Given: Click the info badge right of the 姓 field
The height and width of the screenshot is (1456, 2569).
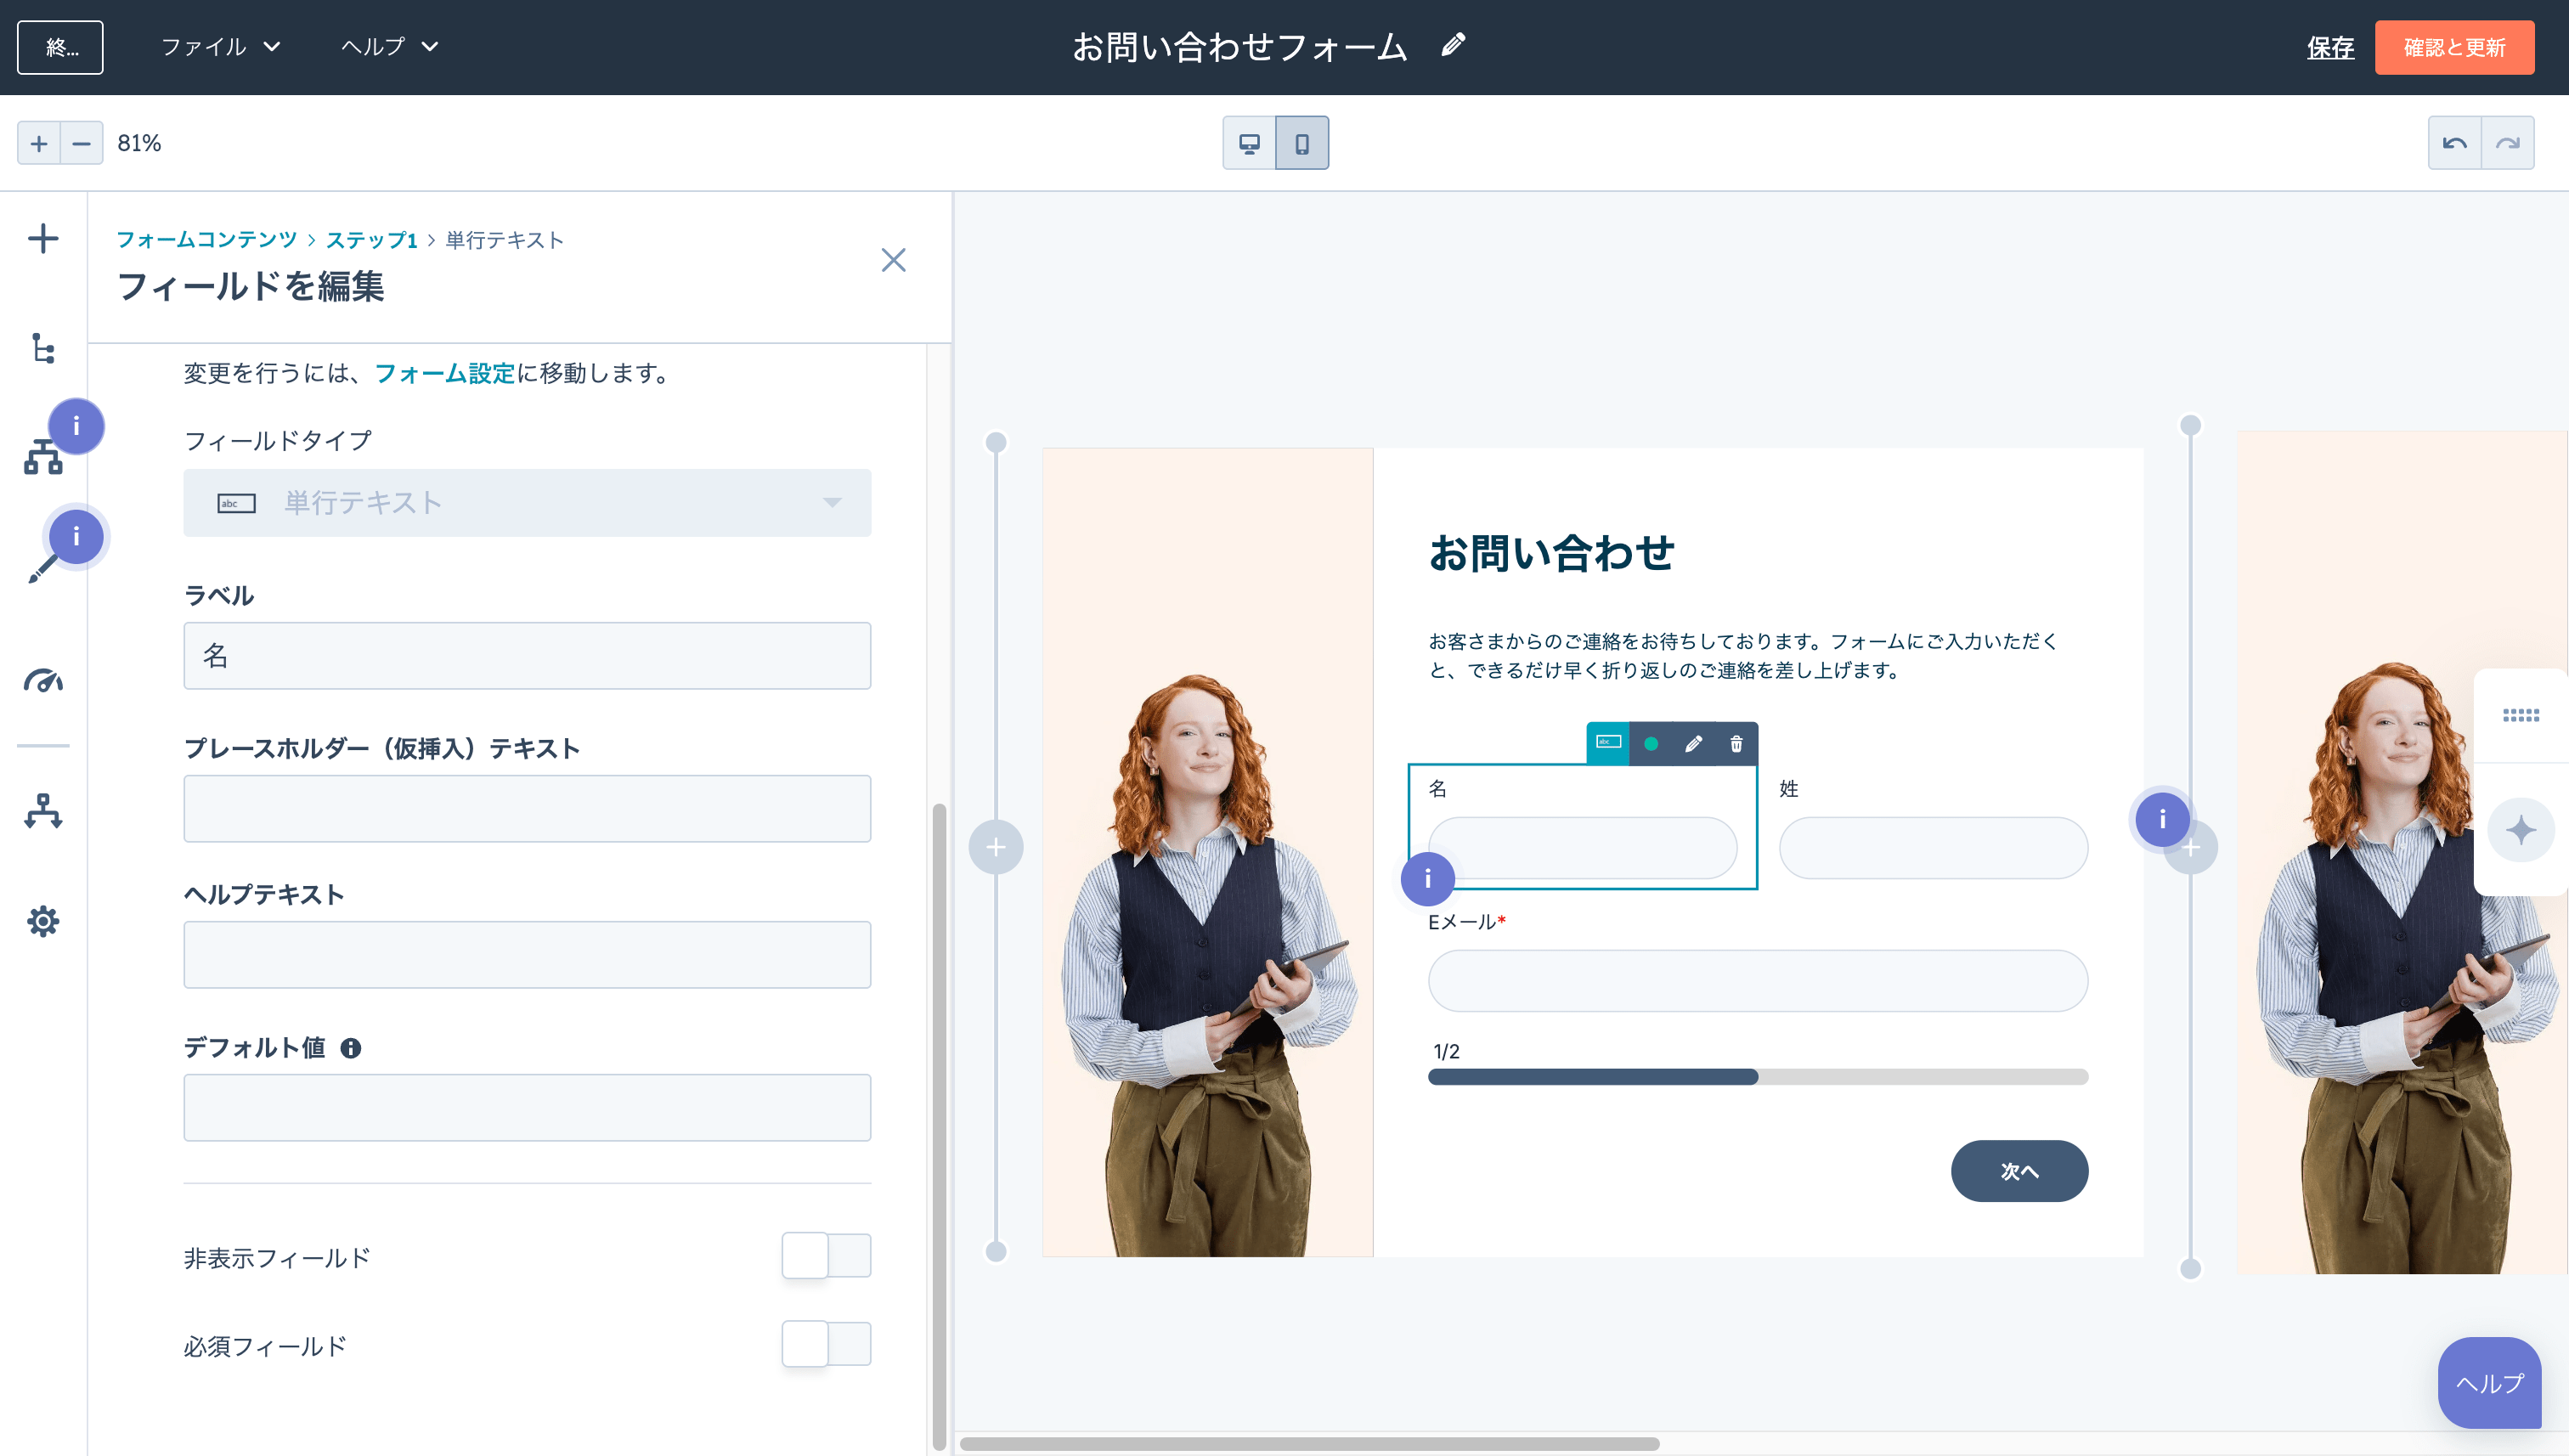Looking at the screenshot, I should click(x=2162, y=819).
